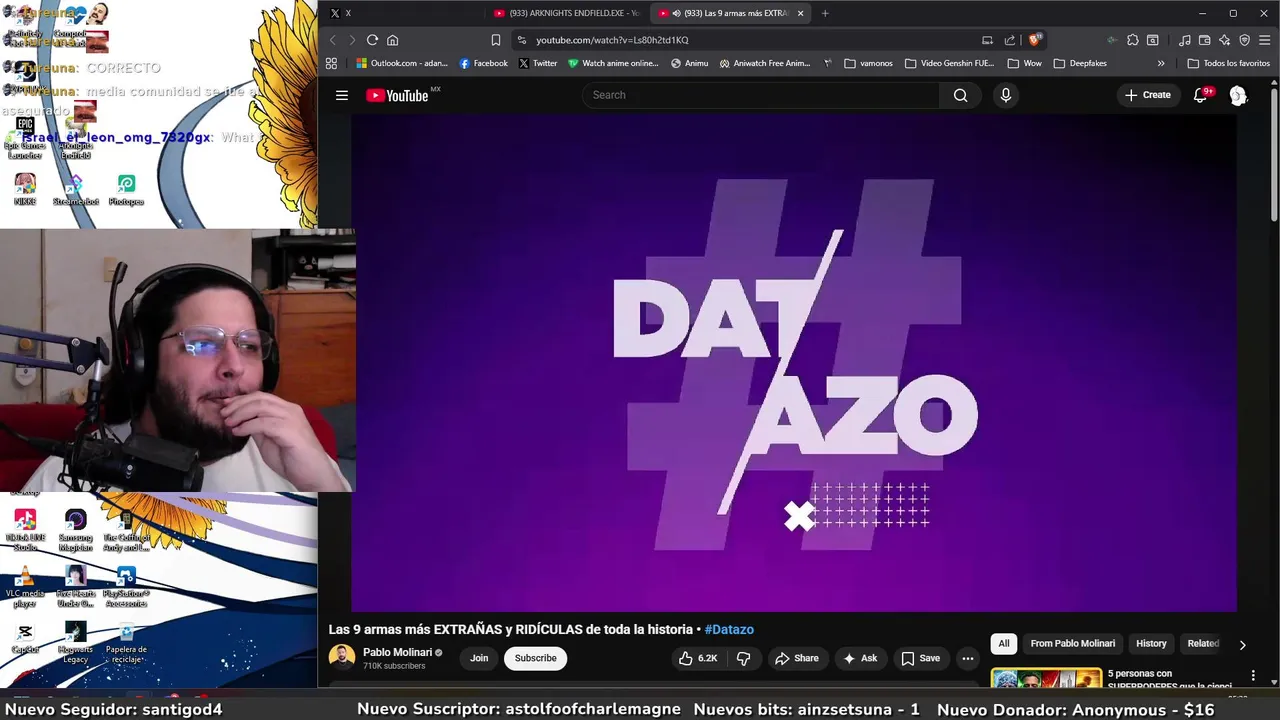Open Hogwarts Legacy desktop shortcut
This screenshot has width=1280, height=720.
[x=75, y=642]
